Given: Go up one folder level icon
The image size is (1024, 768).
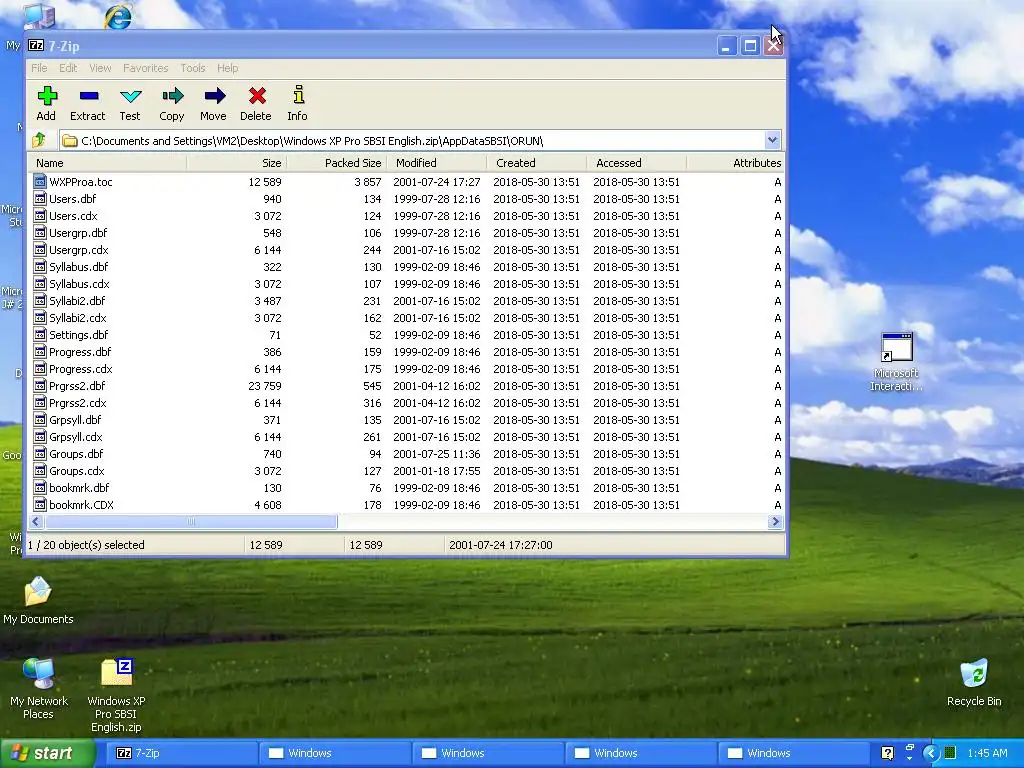Looking at the screenshot, I should tap(39, 140).
